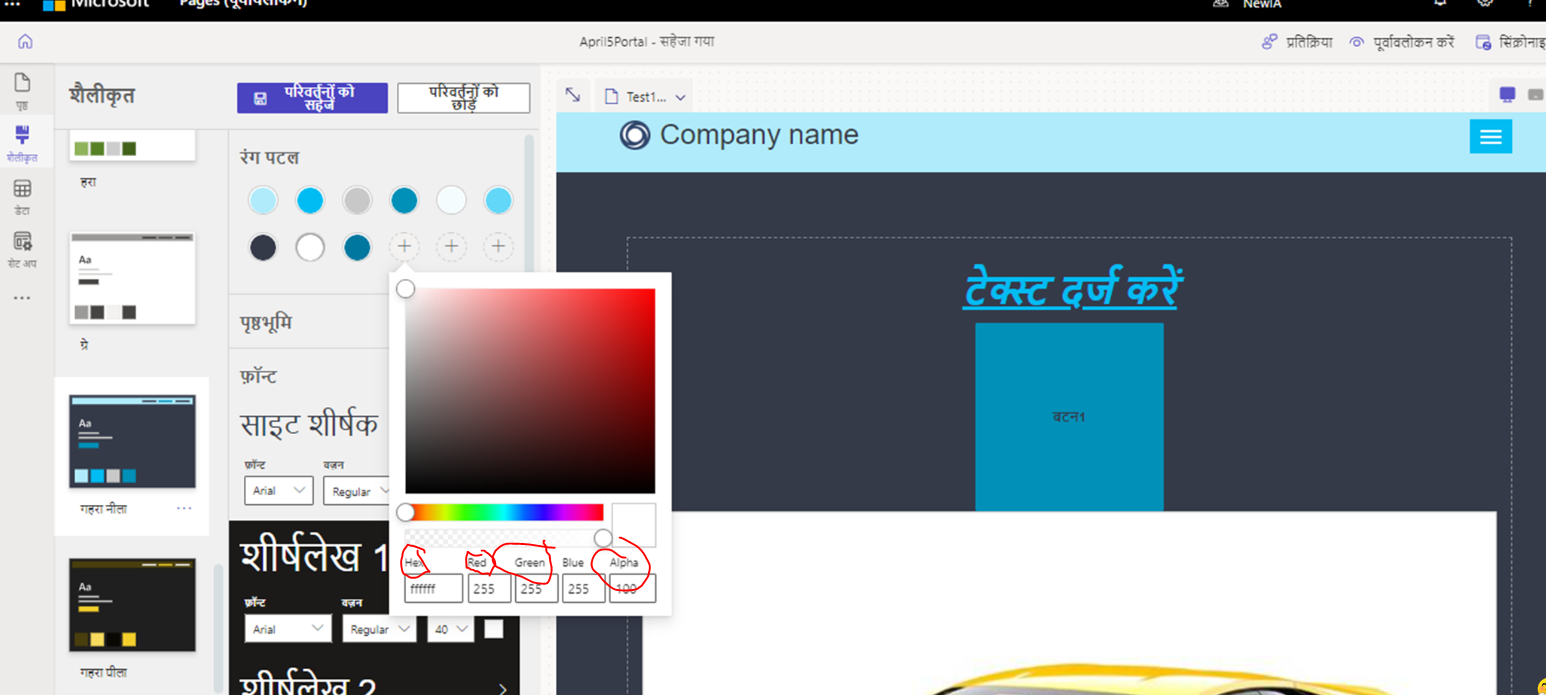Viewport: 1546px width, 695px height.
Task: Select the ग्रे (gray) theme thumbnail
Action: tap(132, 279)
